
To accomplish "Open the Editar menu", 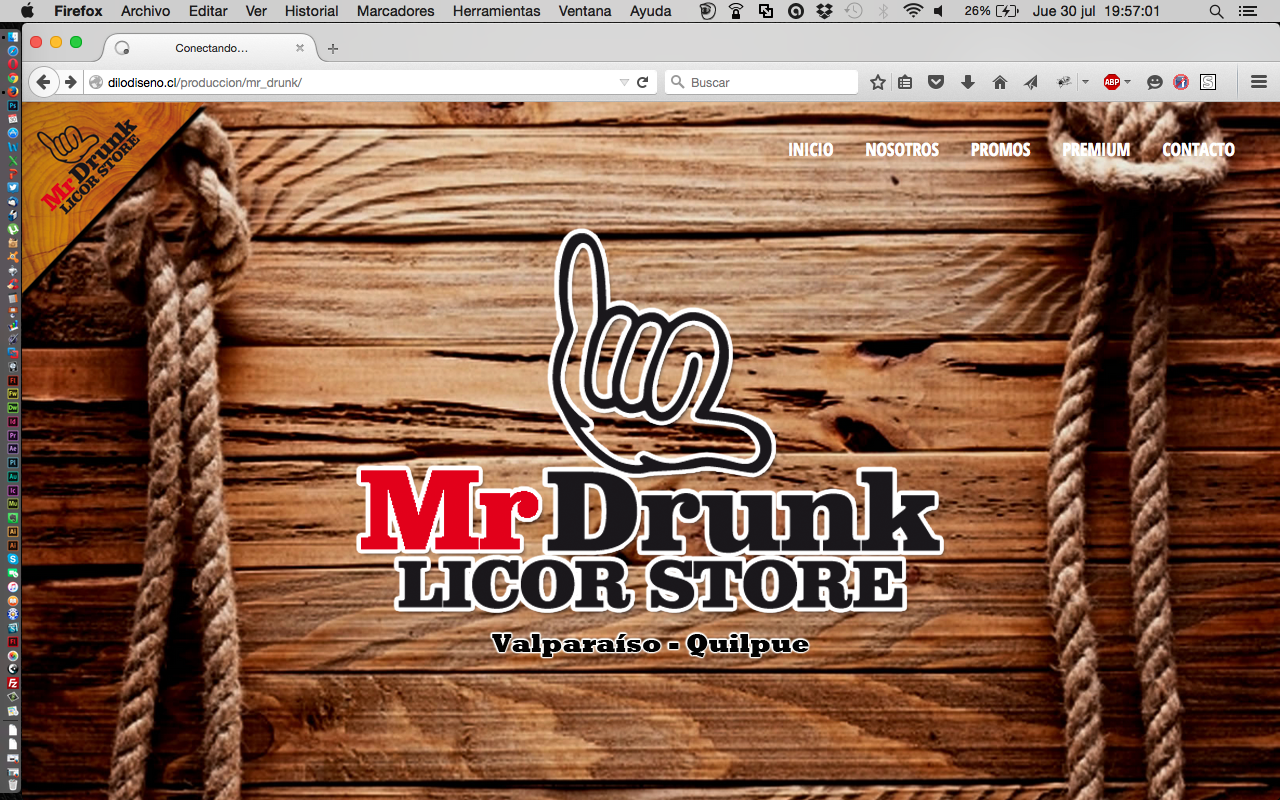I will tap(208, 11).
